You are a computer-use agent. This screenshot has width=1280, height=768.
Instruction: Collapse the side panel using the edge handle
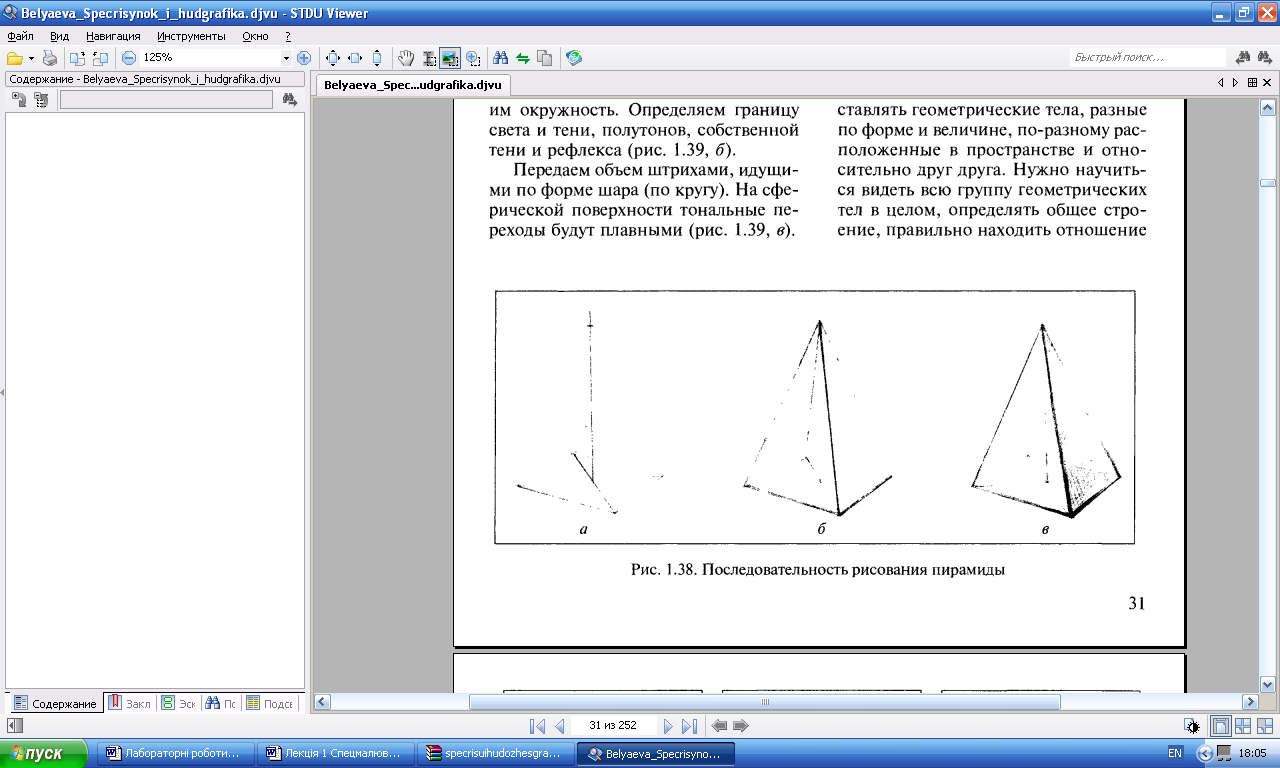click(2, 393)
